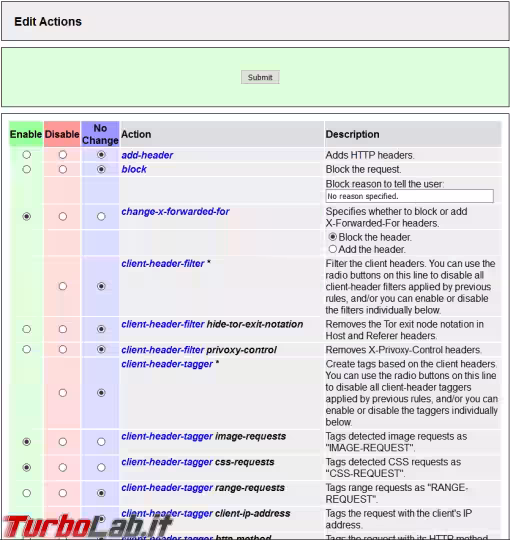Screen dimensions: 510x540
Task: Click the Description column header
Action: coord(413,134)
